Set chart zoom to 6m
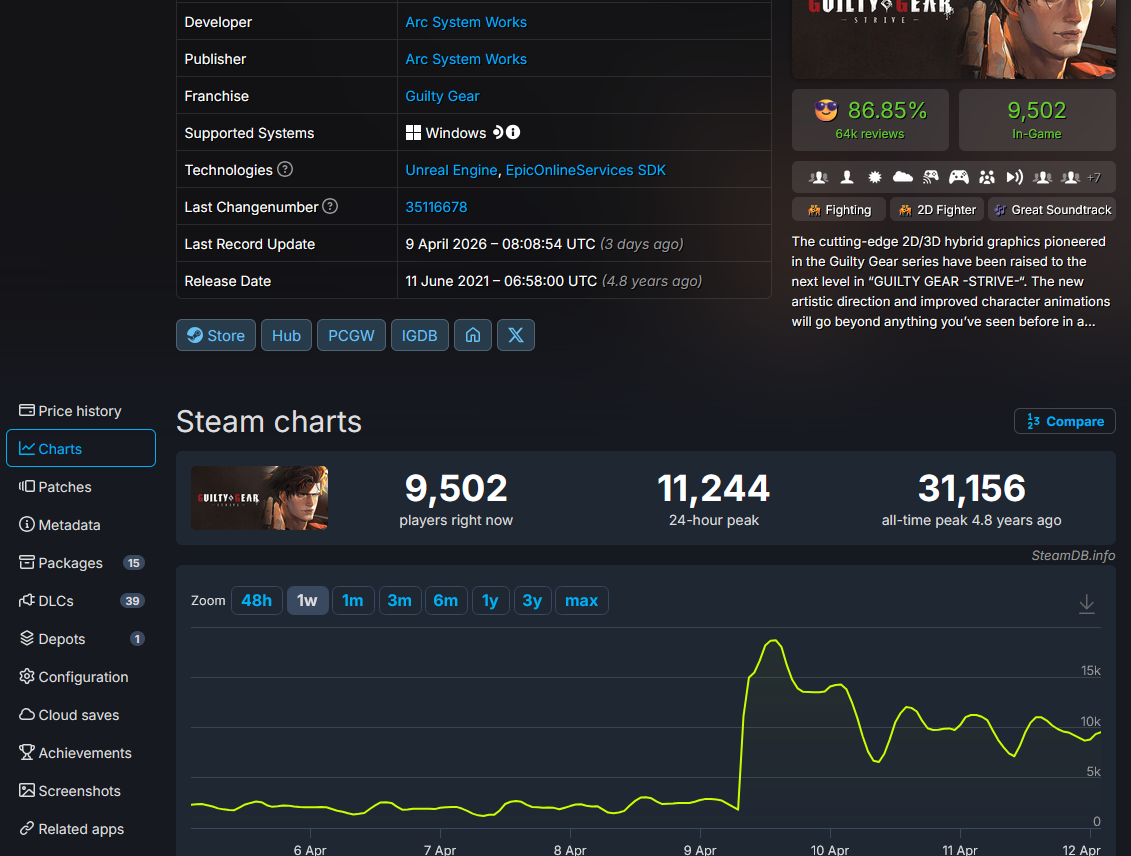This screenshot has width=1131, height=856. (x=446, y=601)
